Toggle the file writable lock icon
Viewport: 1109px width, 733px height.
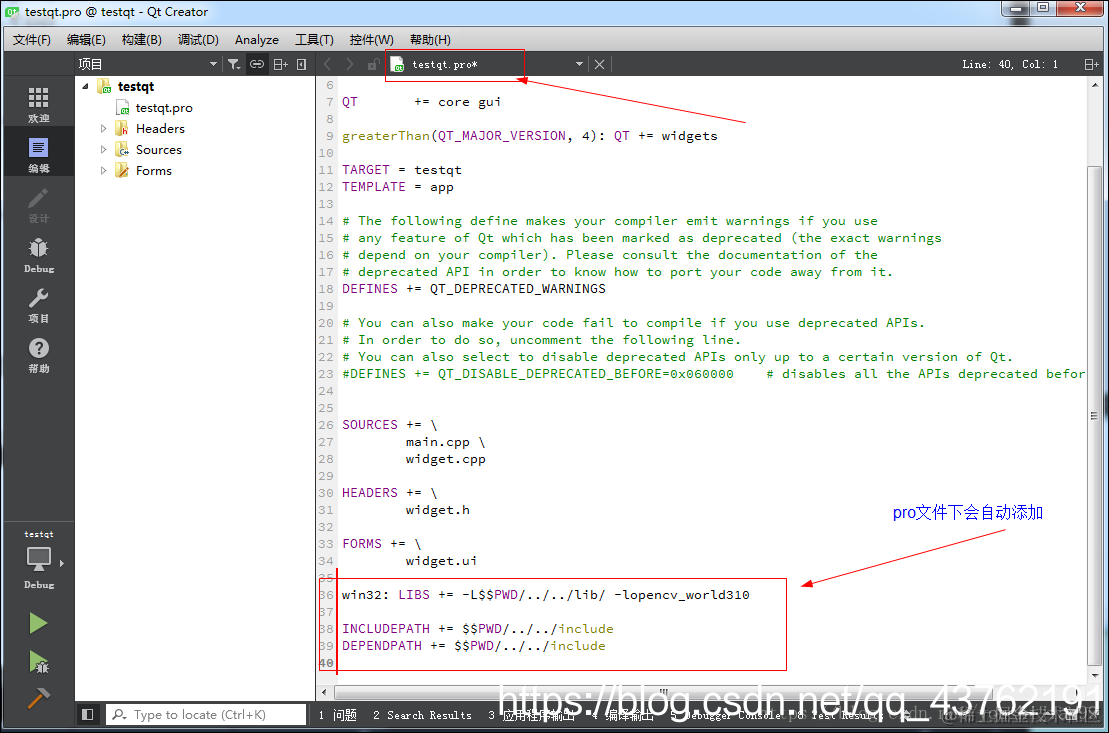point(373,64)
